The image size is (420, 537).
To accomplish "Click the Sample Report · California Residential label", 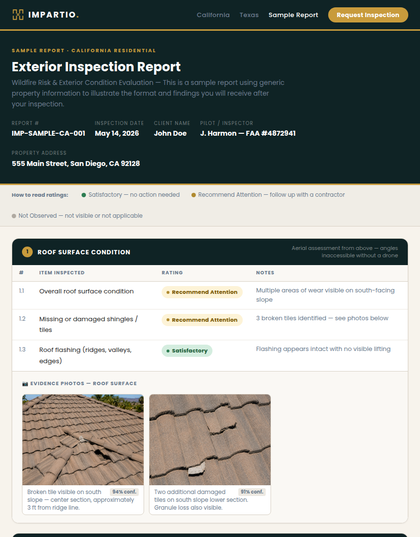I will pos(84,50).
